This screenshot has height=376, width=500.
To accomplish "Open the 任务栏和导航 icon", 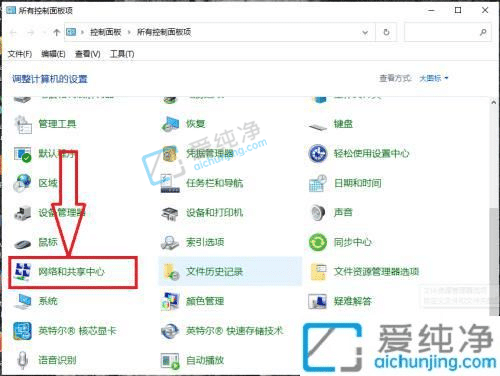I will (x=170, y=183).
